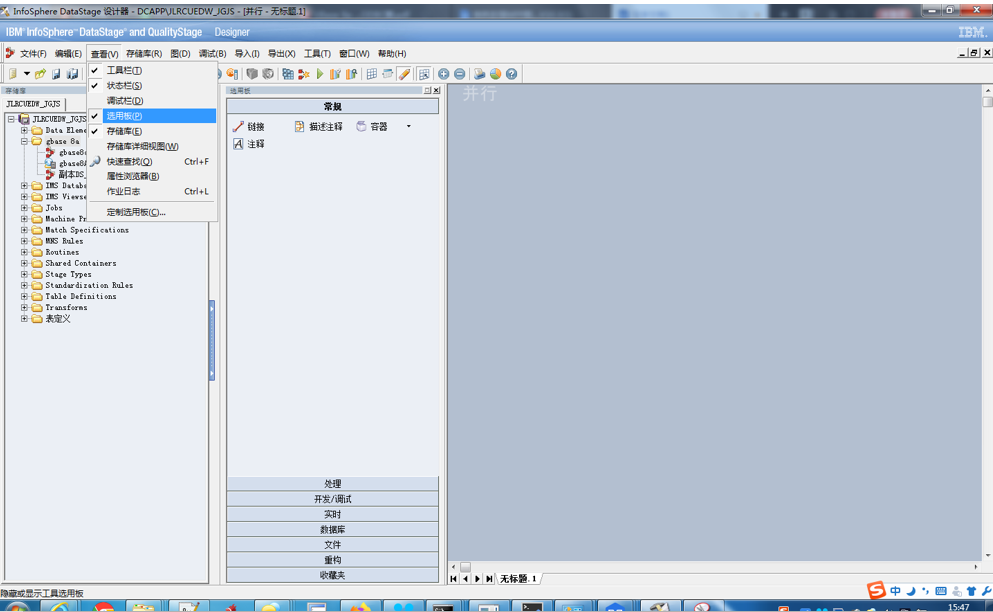Screen dimensions: 993x612
Task: Toggle 工具栏(T) in the View menu
Action: (x=152, y=70)
